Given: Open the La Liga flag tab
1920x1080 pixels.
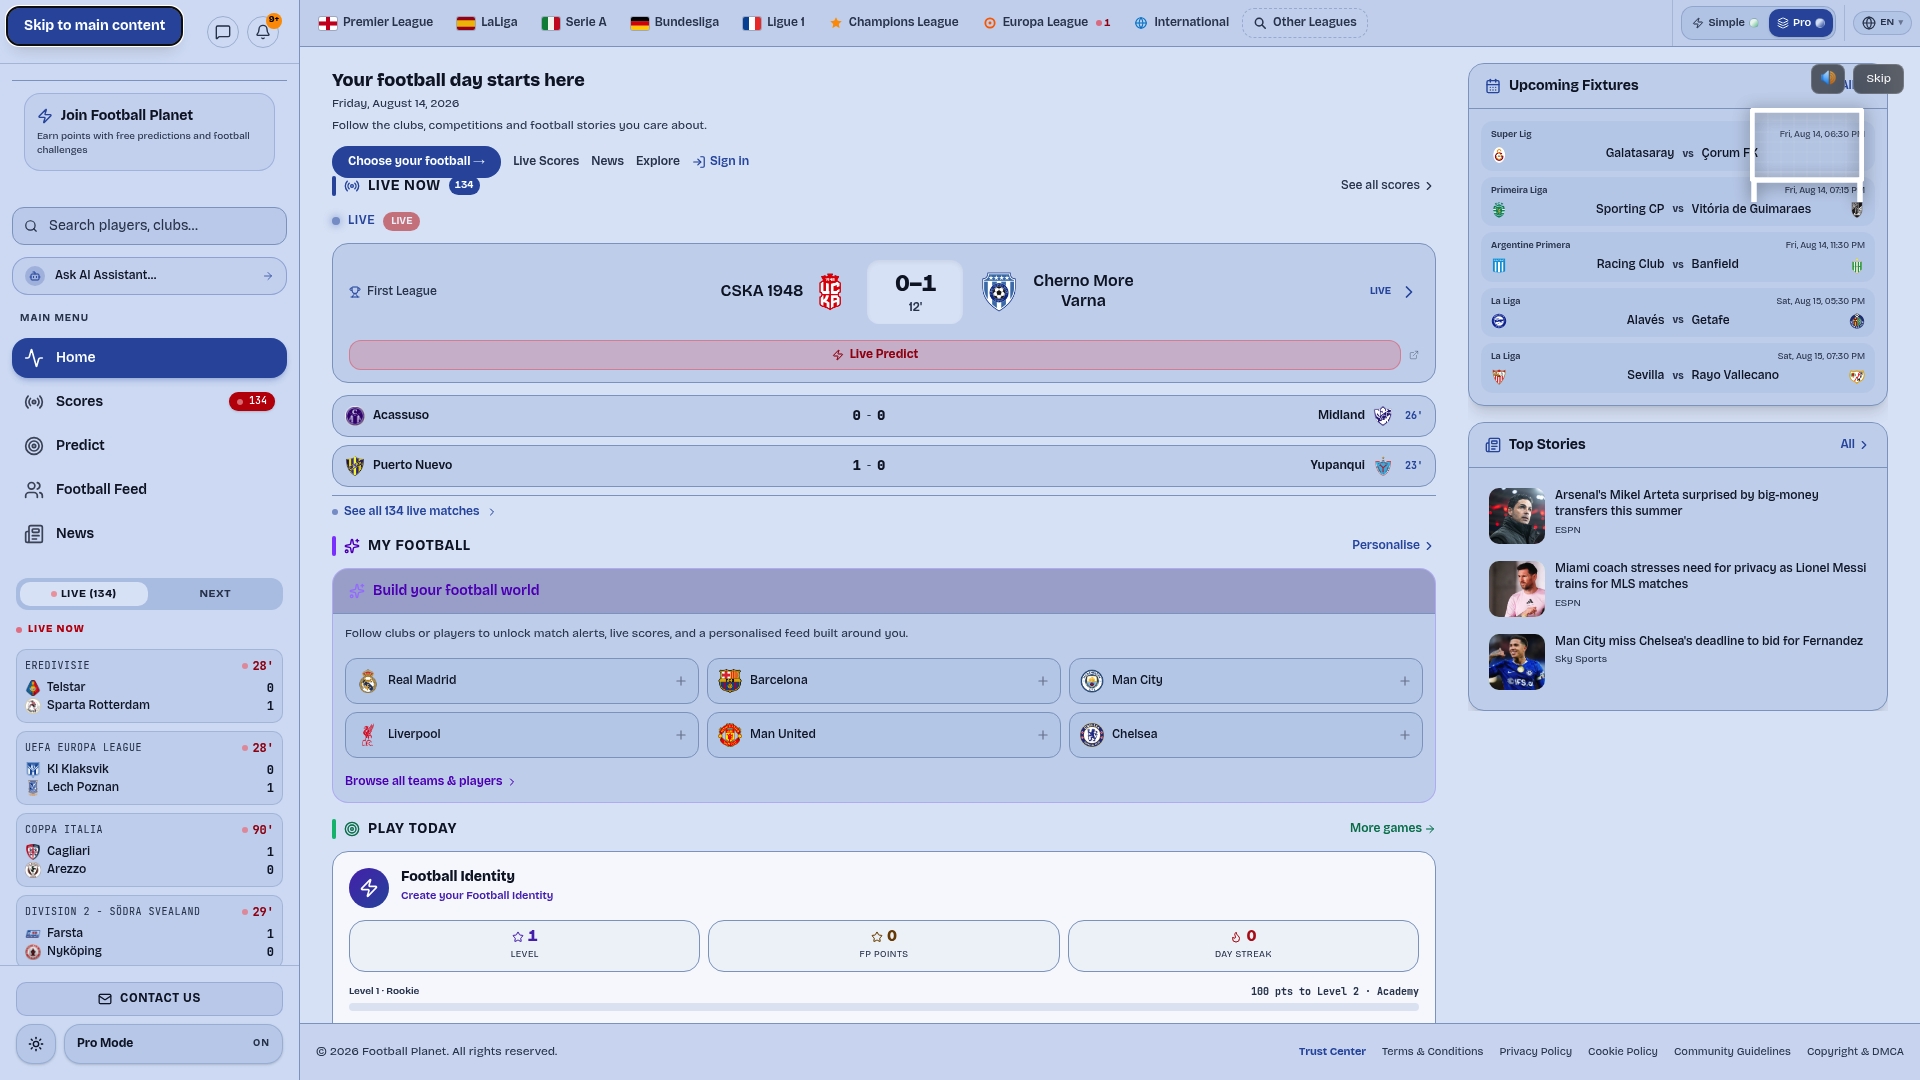Looking at the screenshot, I should pyautogui.click(x=487, y=23).
